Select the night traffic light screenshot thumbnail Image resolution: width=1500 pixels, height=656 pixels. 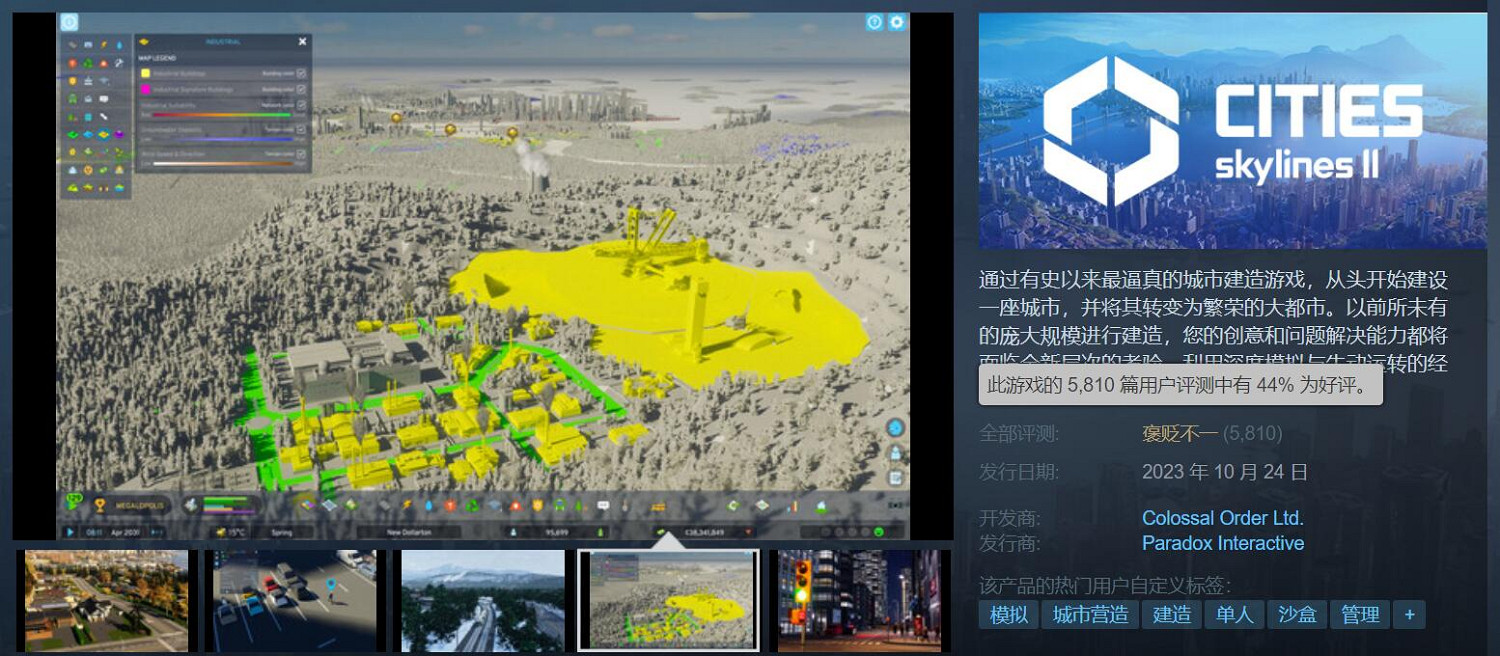coord(860,600)
